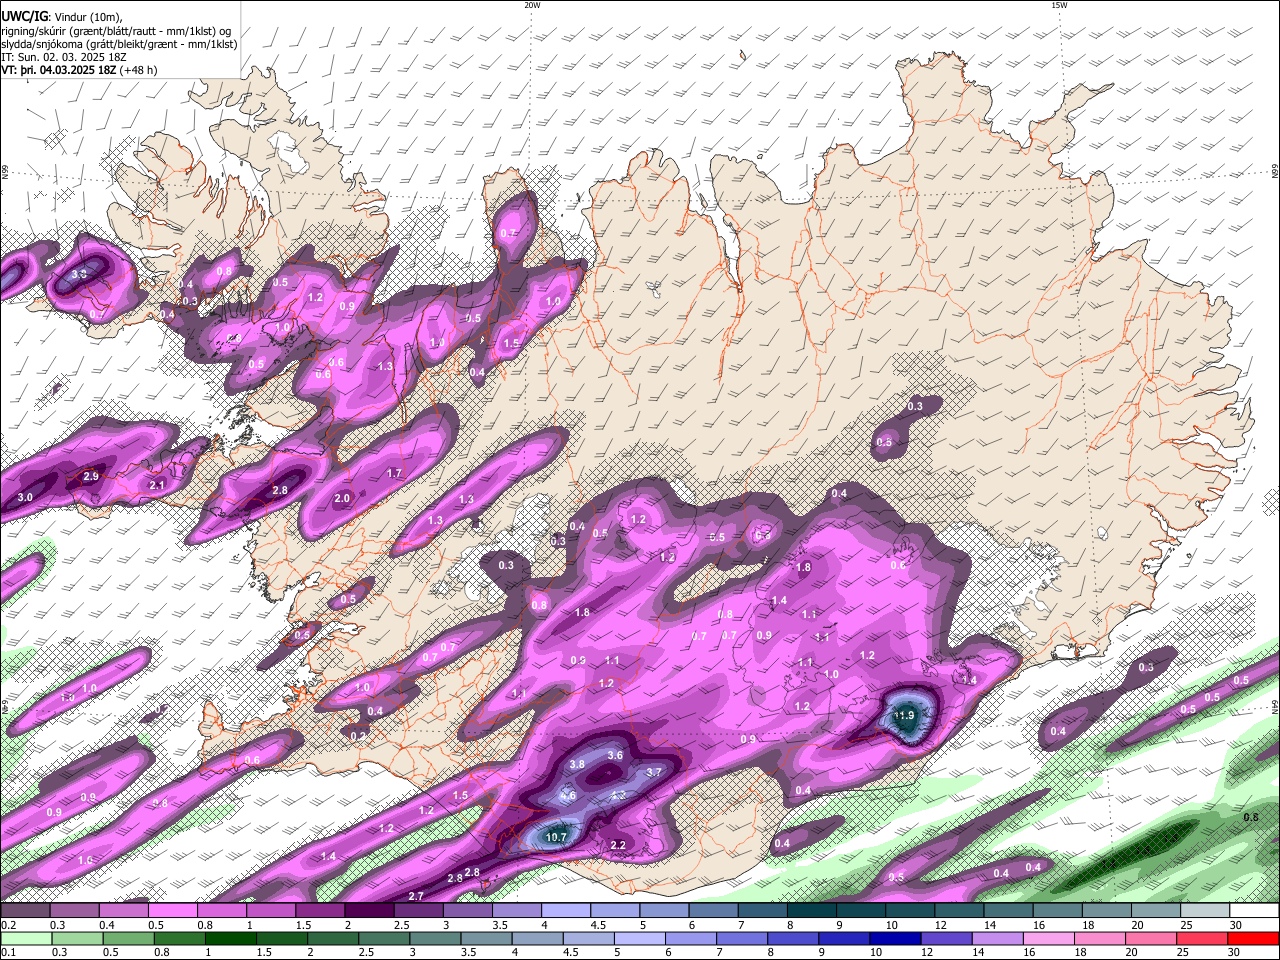Image resolution: width=1280 pixels, height=960 pixels.
Task: Click the 2.2 precipitation label
Action: tap(618, 846)
